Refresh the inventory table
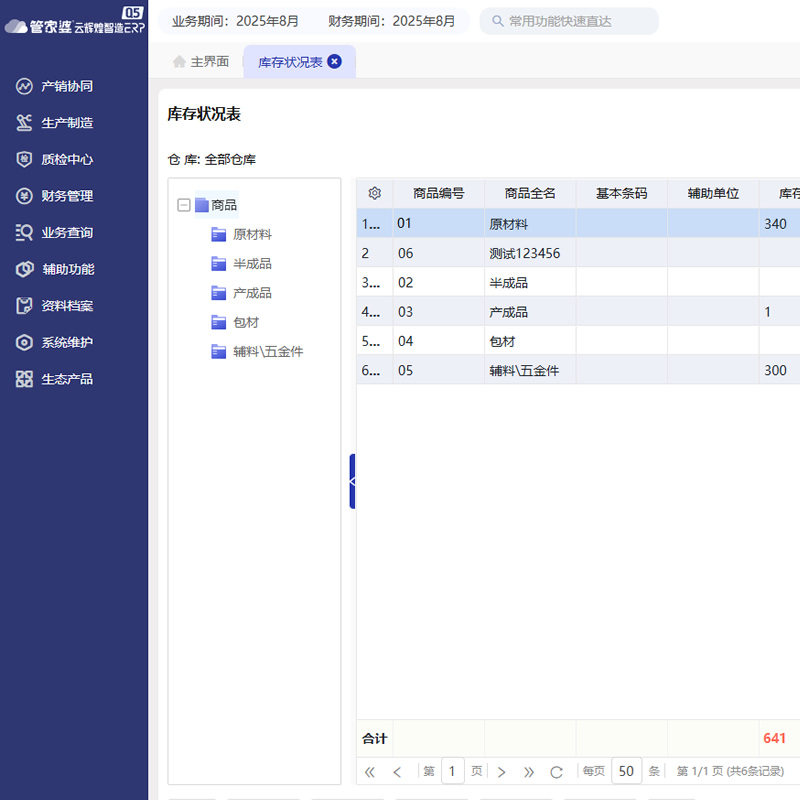Screen dimensions: 800x800 pyautogui.click(x=556, y=772)
